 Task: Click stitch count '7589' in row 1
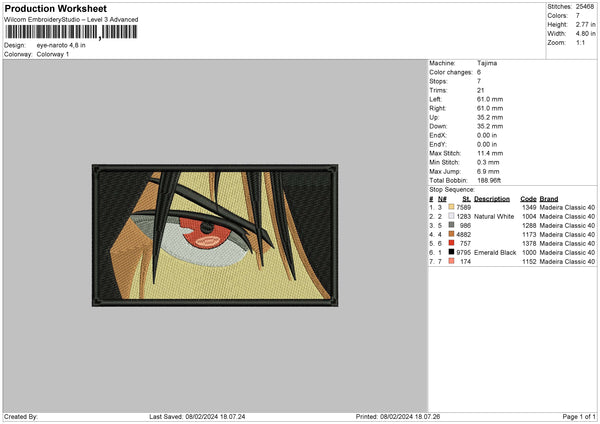463,207
